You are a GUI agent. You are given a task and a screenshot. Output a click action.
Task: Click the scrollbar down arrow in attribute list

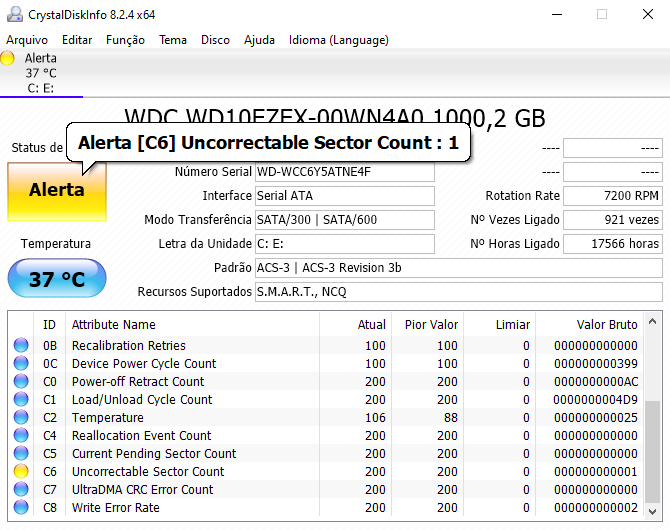pos(652,511)
